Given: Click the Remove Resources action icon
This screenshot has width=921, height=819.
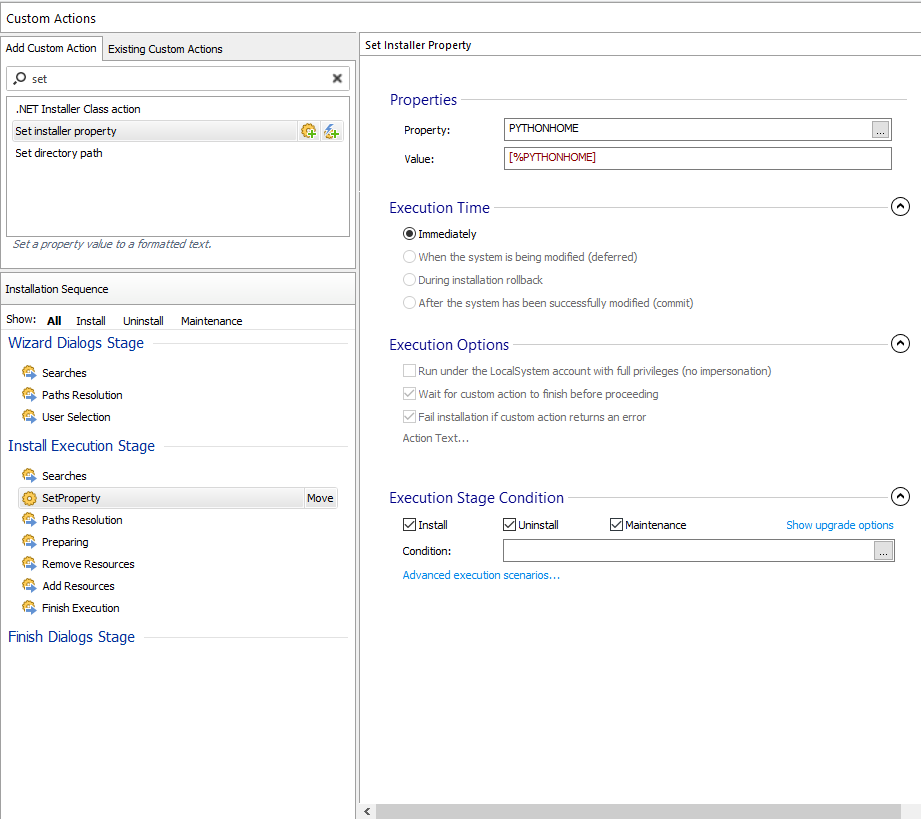Looking at the screenshot, I should [x=29, y=564].
